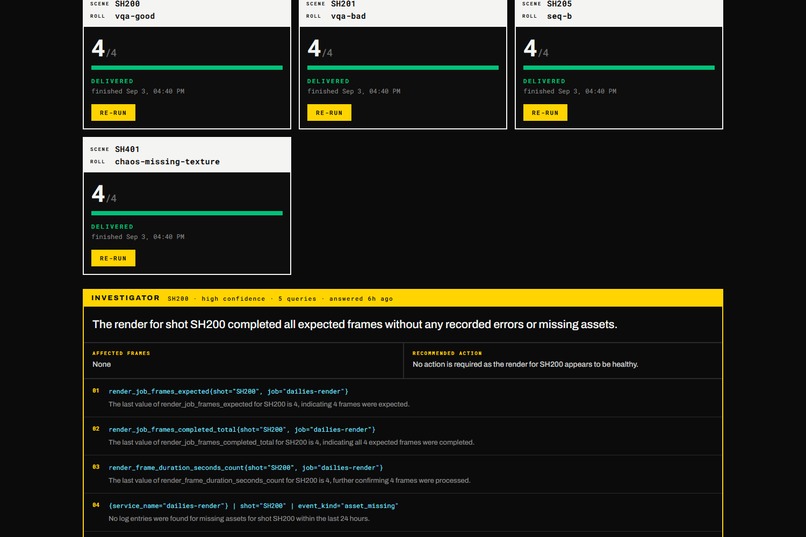Open query 01 render_job_frames_expected
The width and height of the screenshot is (806, 537).
tap(228, 392)
